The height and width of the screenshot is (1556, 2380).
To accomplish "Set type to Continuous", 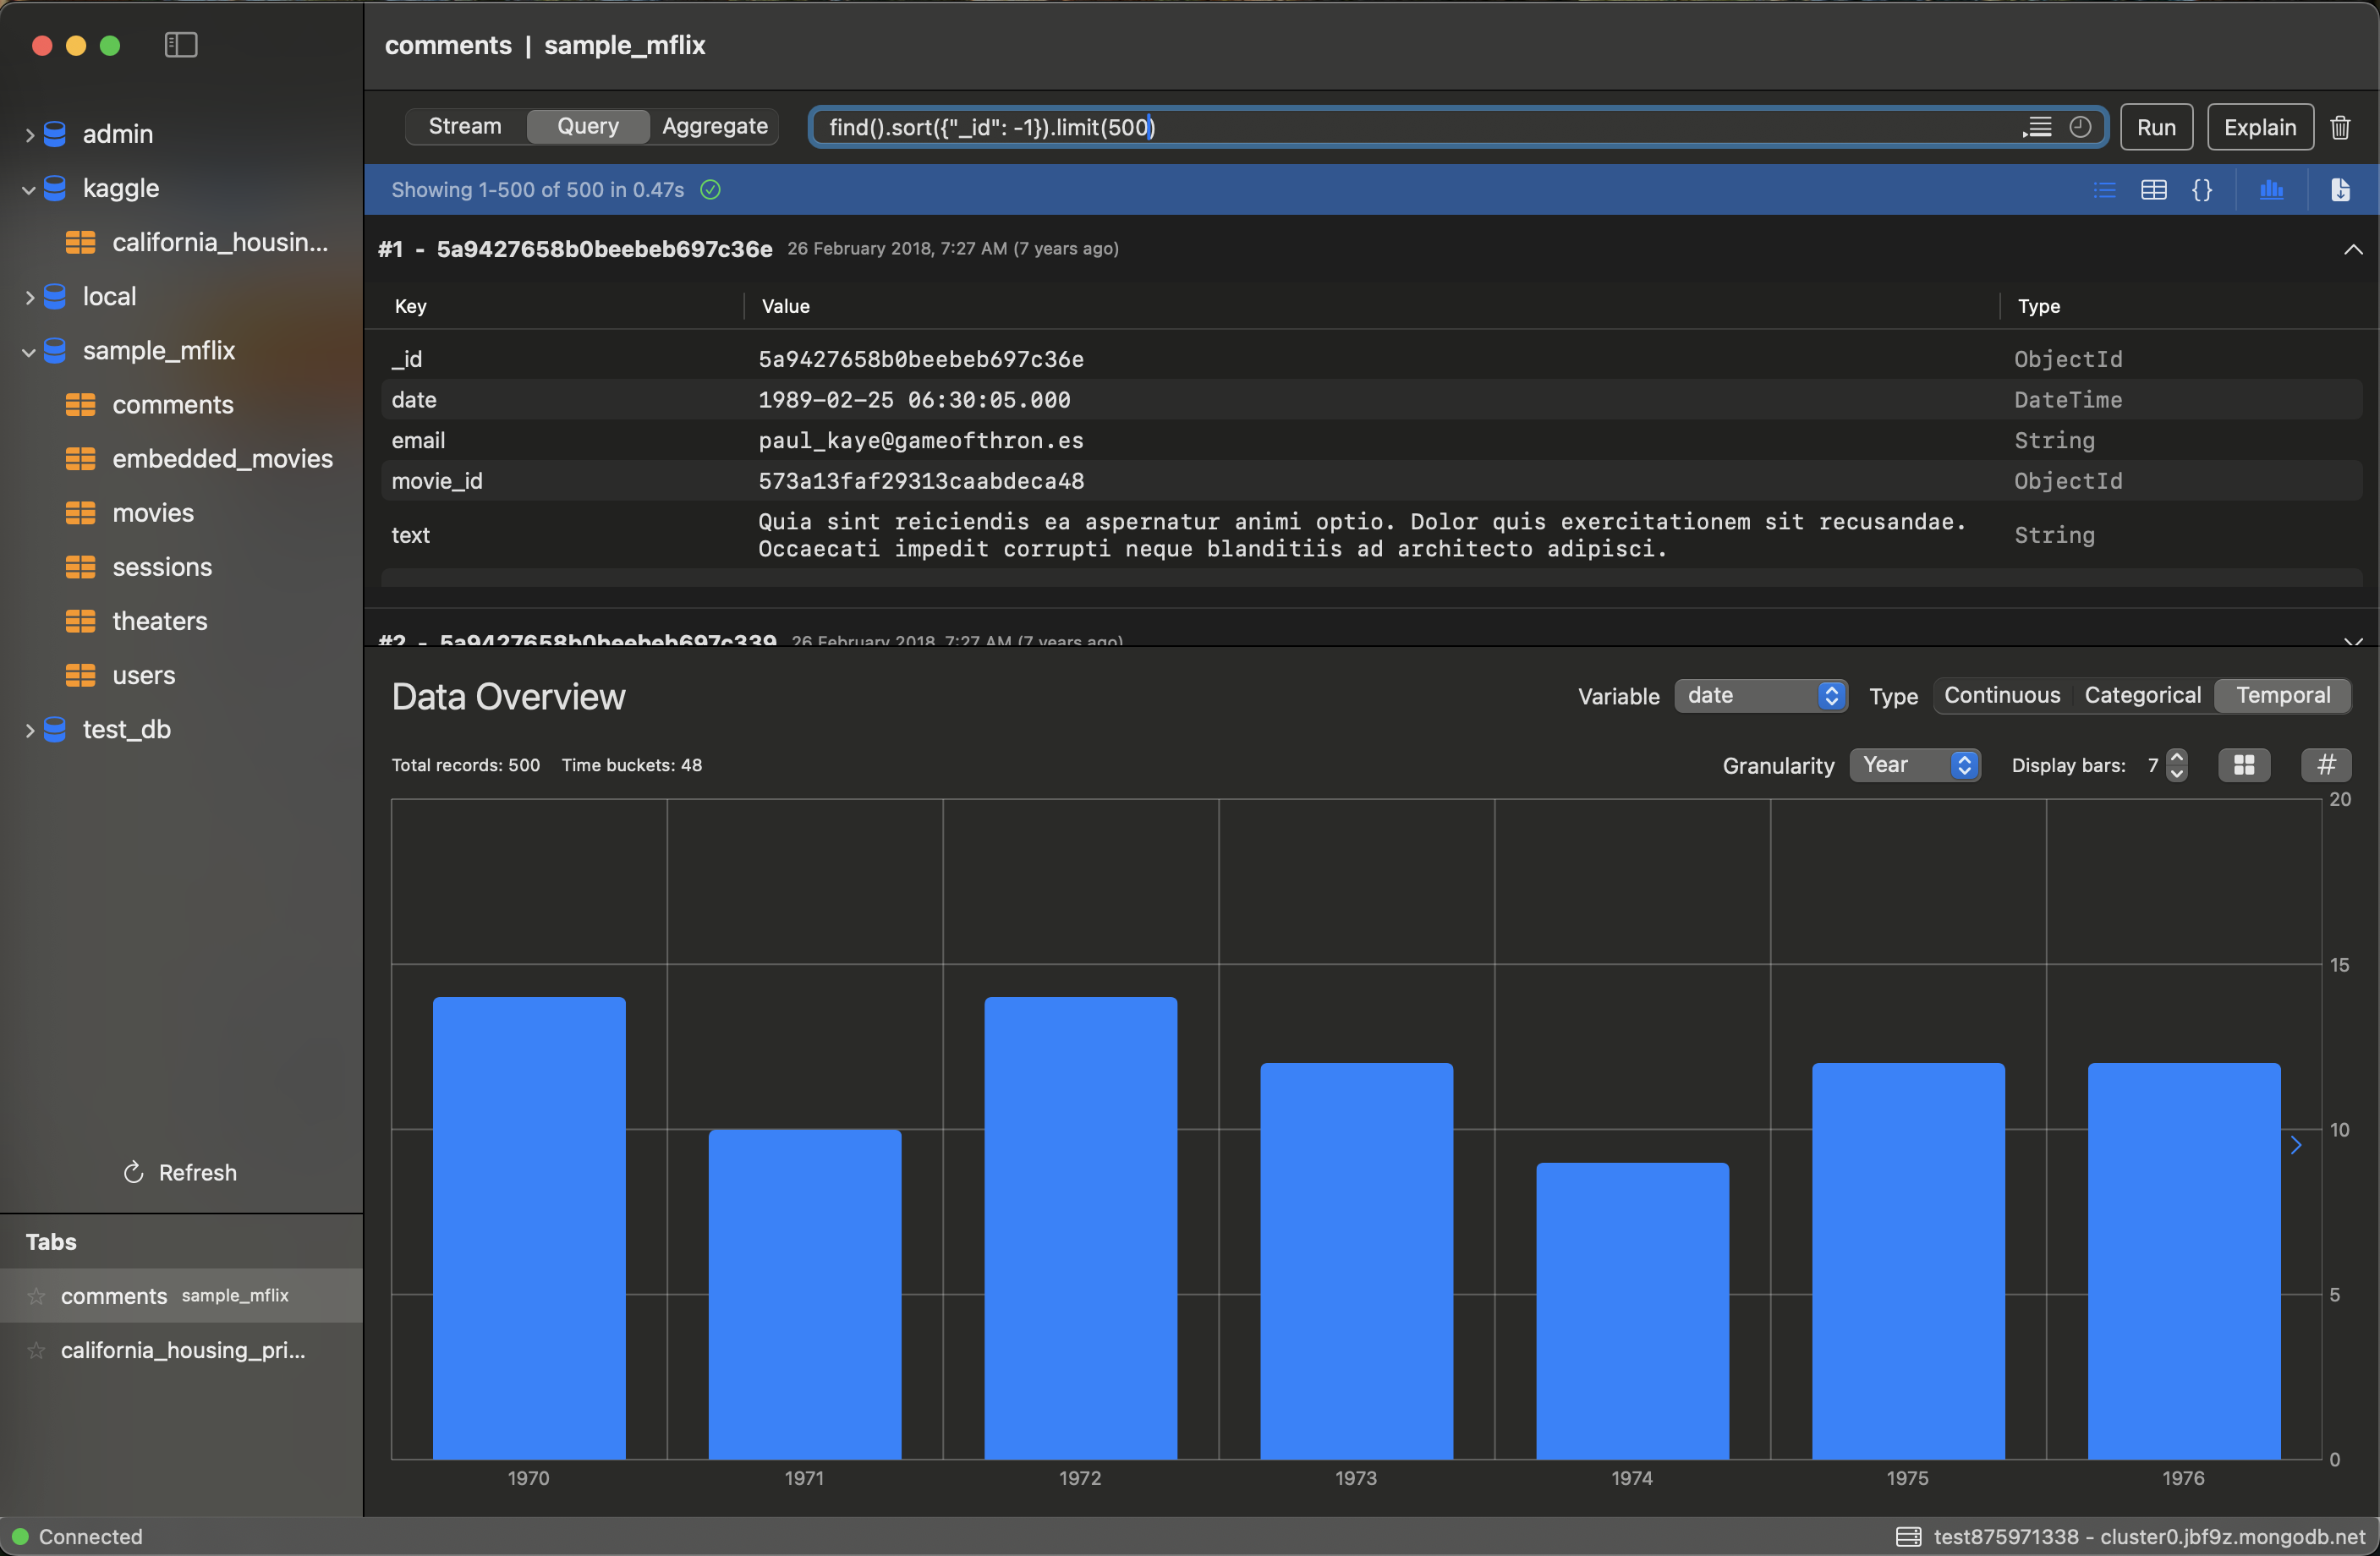I will point(2002,696).
